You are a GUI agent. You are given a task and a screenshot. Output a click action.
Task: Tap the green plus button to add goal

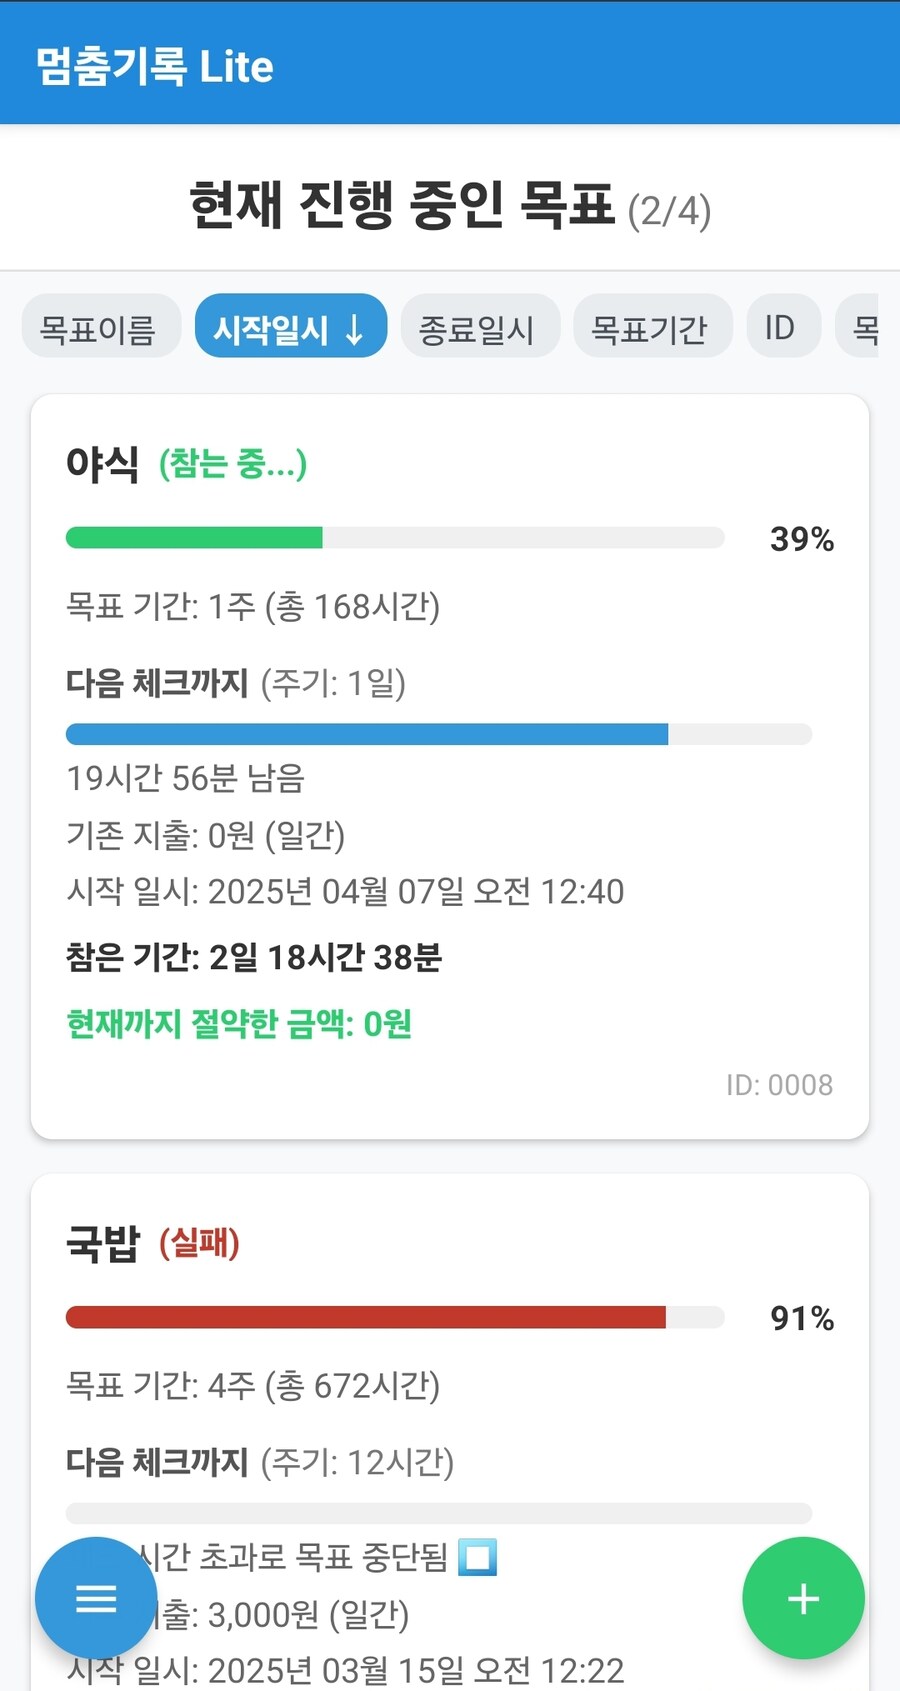[x=803, y=1597]
